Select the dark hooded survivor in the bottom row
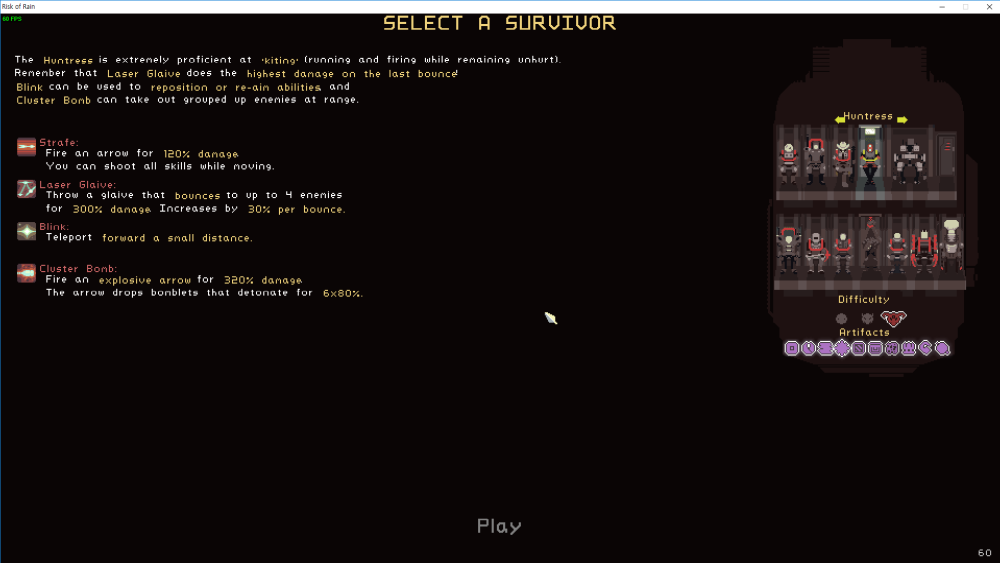 pos(869,248)
